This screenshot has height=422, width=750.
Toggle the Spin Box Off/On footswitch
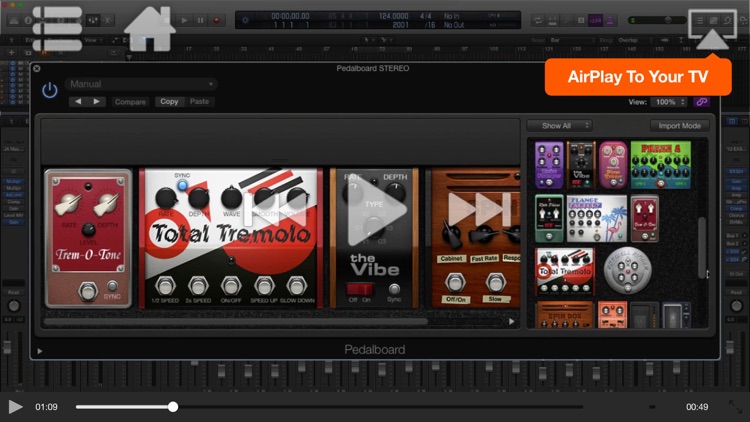455,283
